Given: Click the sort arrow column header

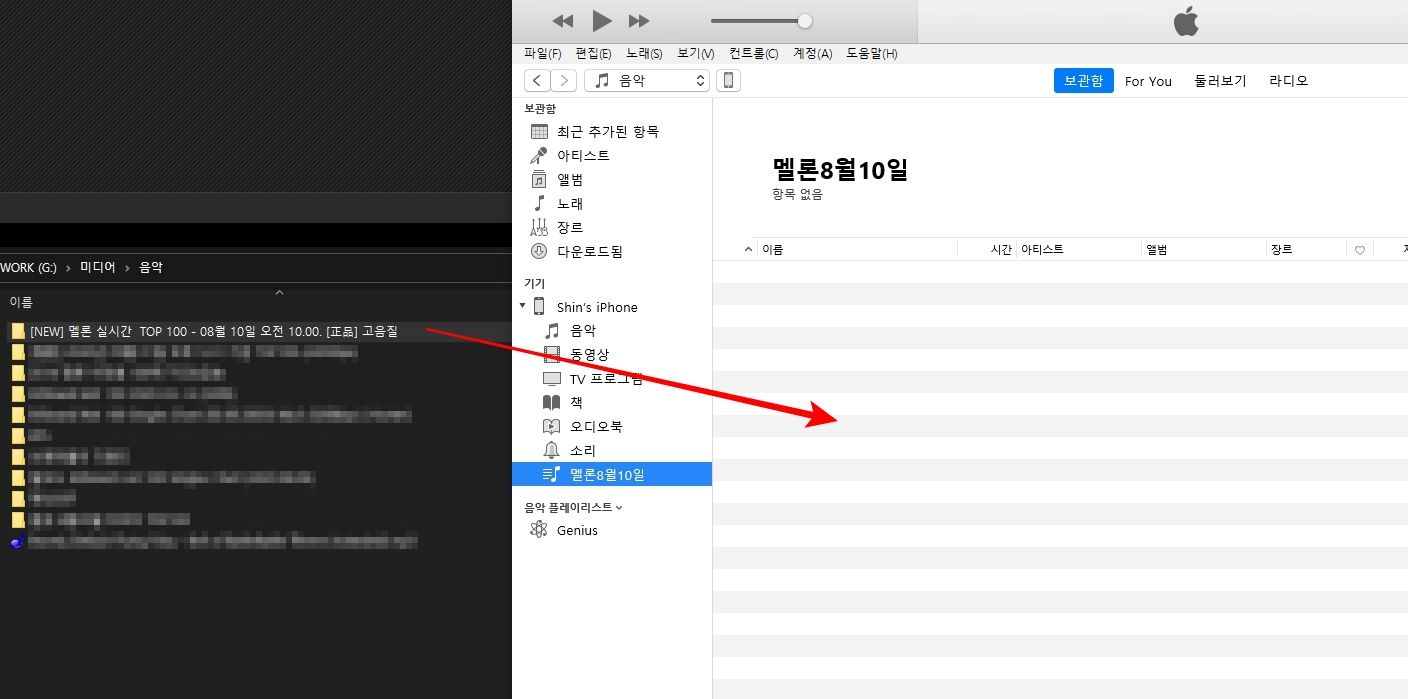Looking at the screenshot, I should click(x=749, y=250).
